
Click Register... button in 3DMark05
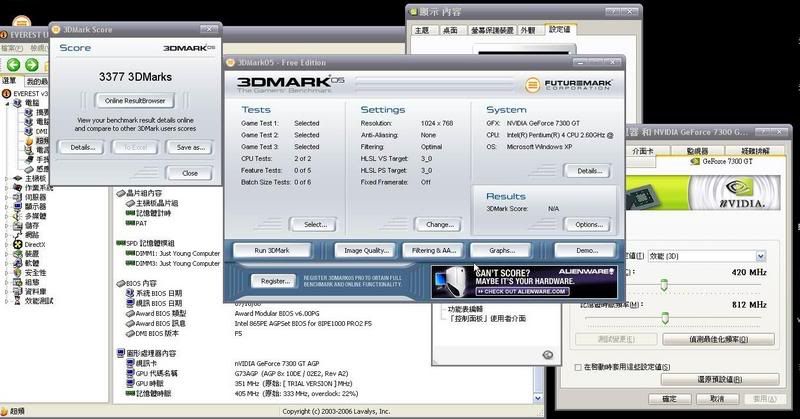275,281
